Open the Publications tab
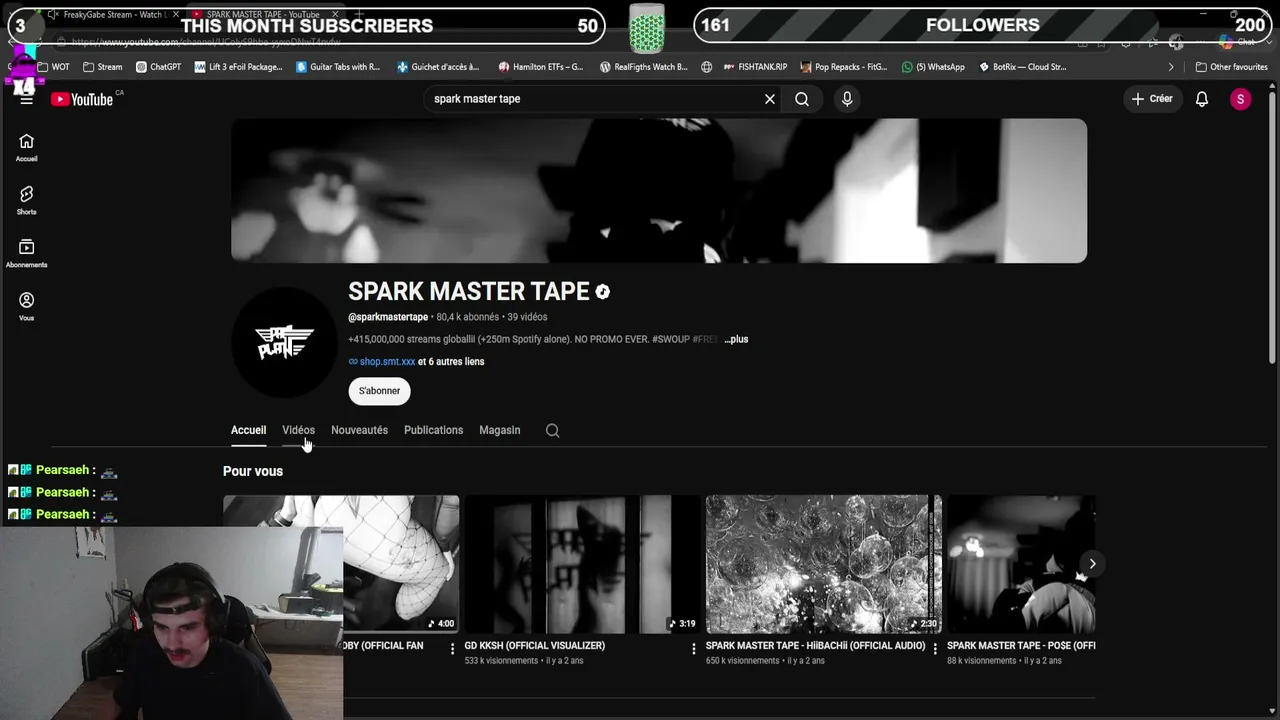The width and height of the screenshot is (1280, 720). (433, 430)
